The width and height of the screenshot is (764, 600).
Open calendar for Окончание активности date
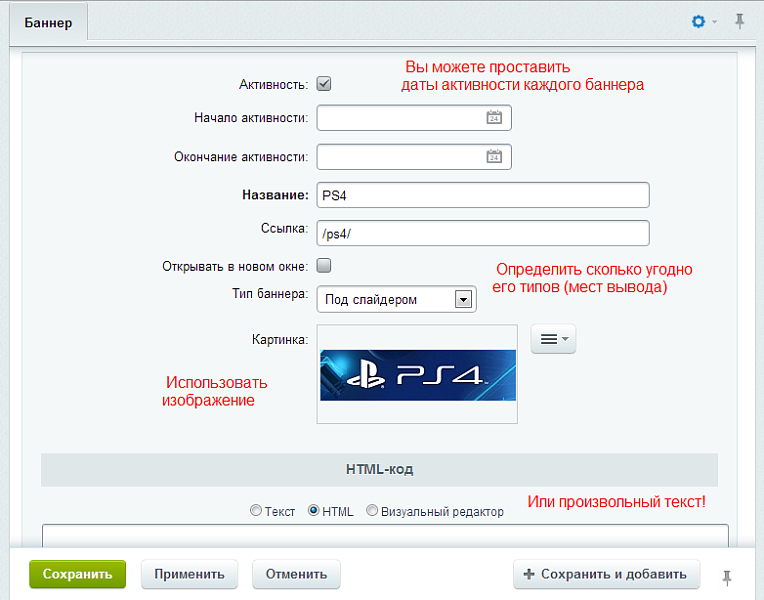pyautogui.click(x=493, y=157)
